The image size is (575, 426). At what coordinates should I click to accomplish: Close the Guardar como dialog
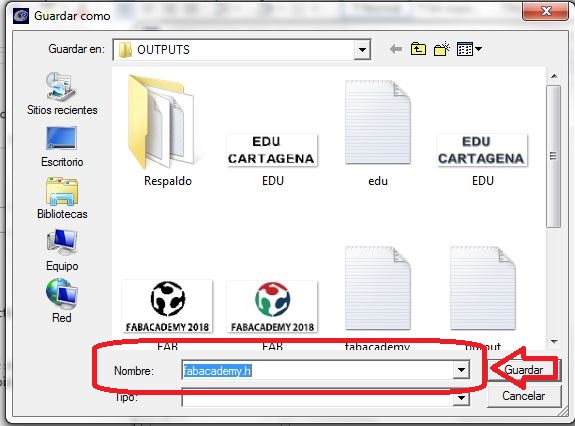click(546, 11)
